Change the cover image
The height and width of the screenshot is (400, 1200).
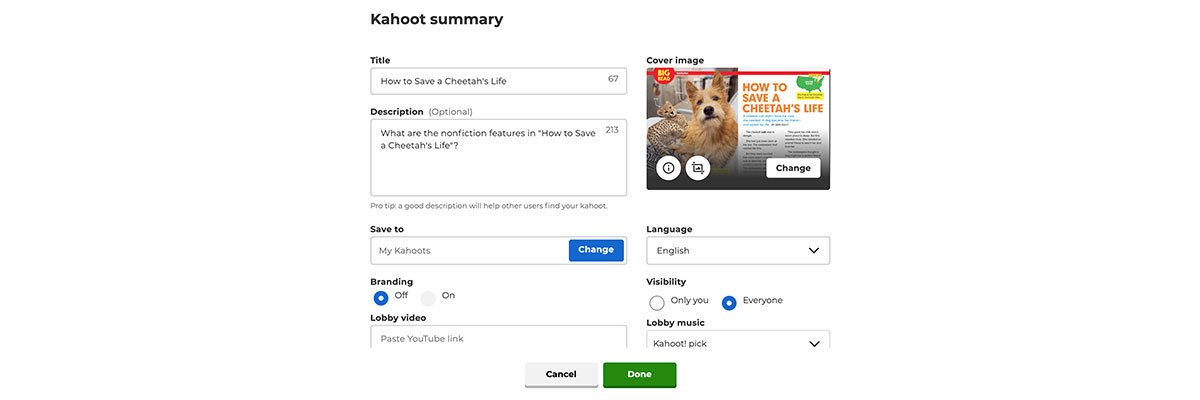click(x=793, y=168)
